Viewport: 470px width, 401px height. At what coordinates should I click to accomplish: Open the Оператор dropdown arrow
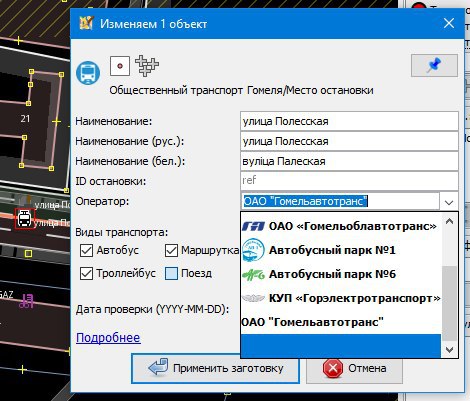tap(449, 202)
